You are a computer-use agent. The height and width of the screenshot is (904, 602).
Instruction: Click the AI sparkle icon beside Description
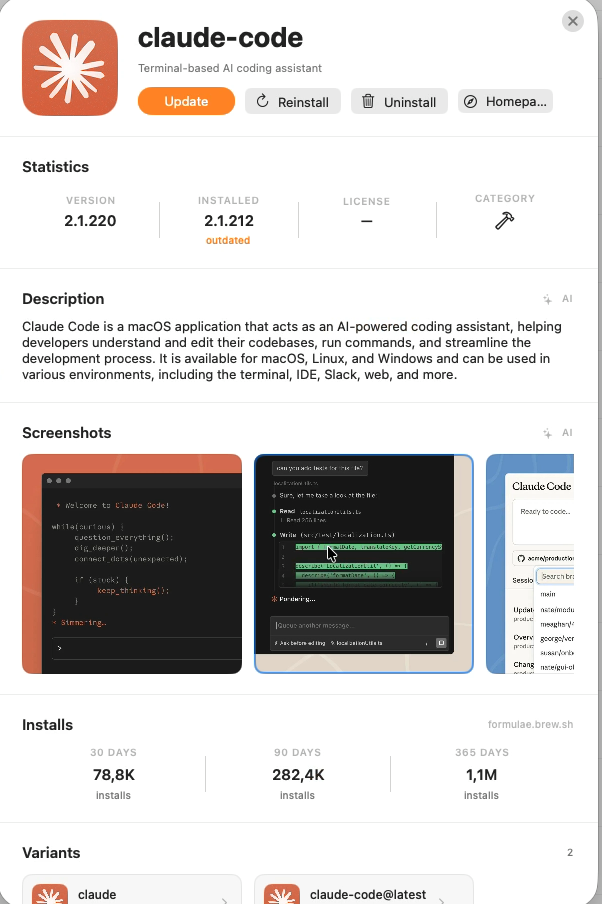pyautogui.click(x=547, y=299)
